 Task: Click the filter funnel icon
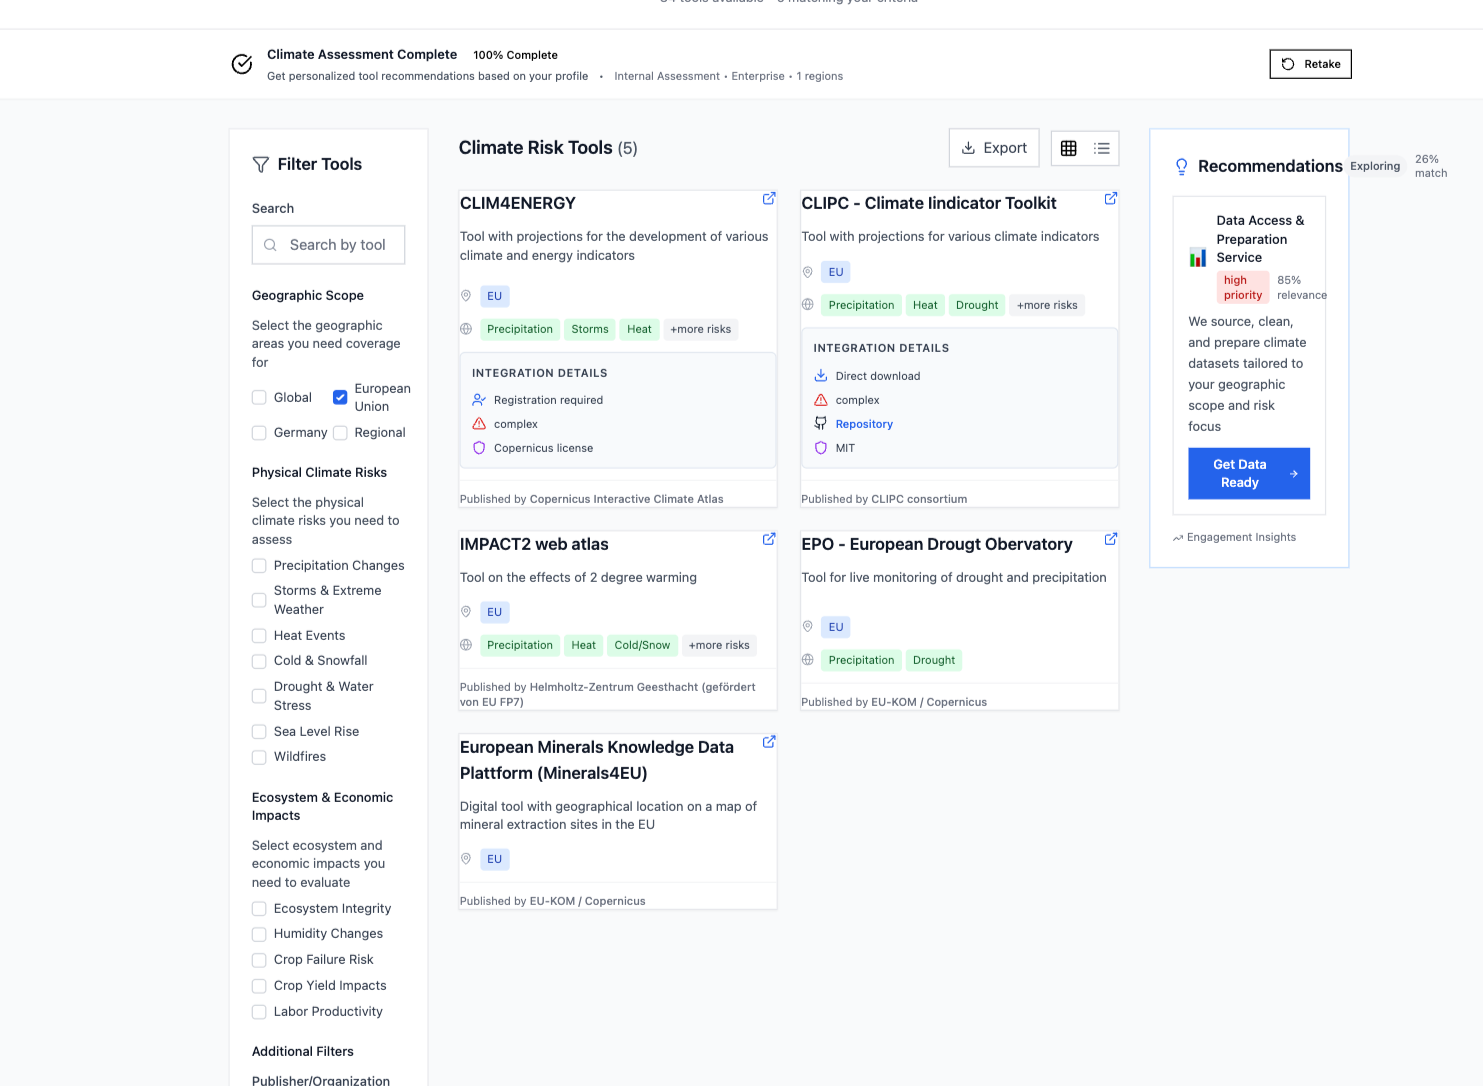[x=261, y=164]
